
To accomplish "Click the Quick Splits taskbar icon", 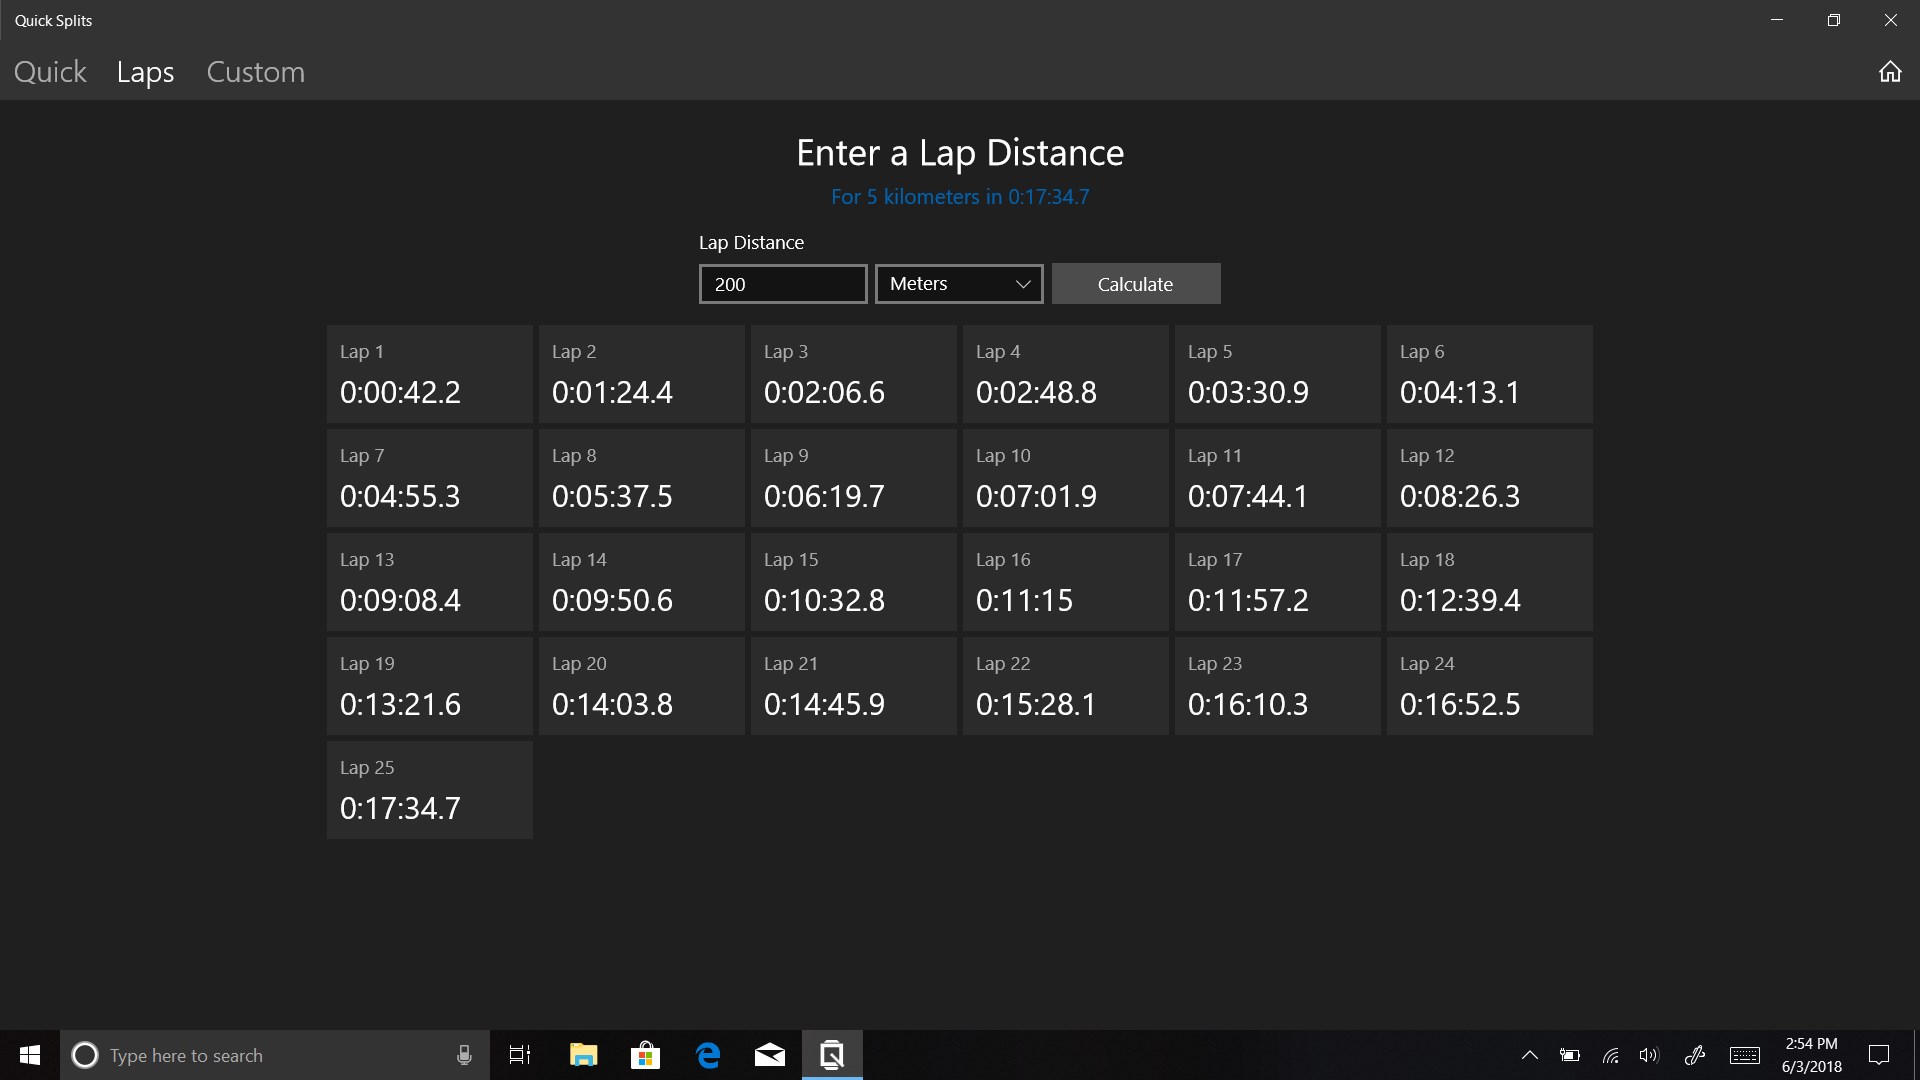I will 832,1055.
